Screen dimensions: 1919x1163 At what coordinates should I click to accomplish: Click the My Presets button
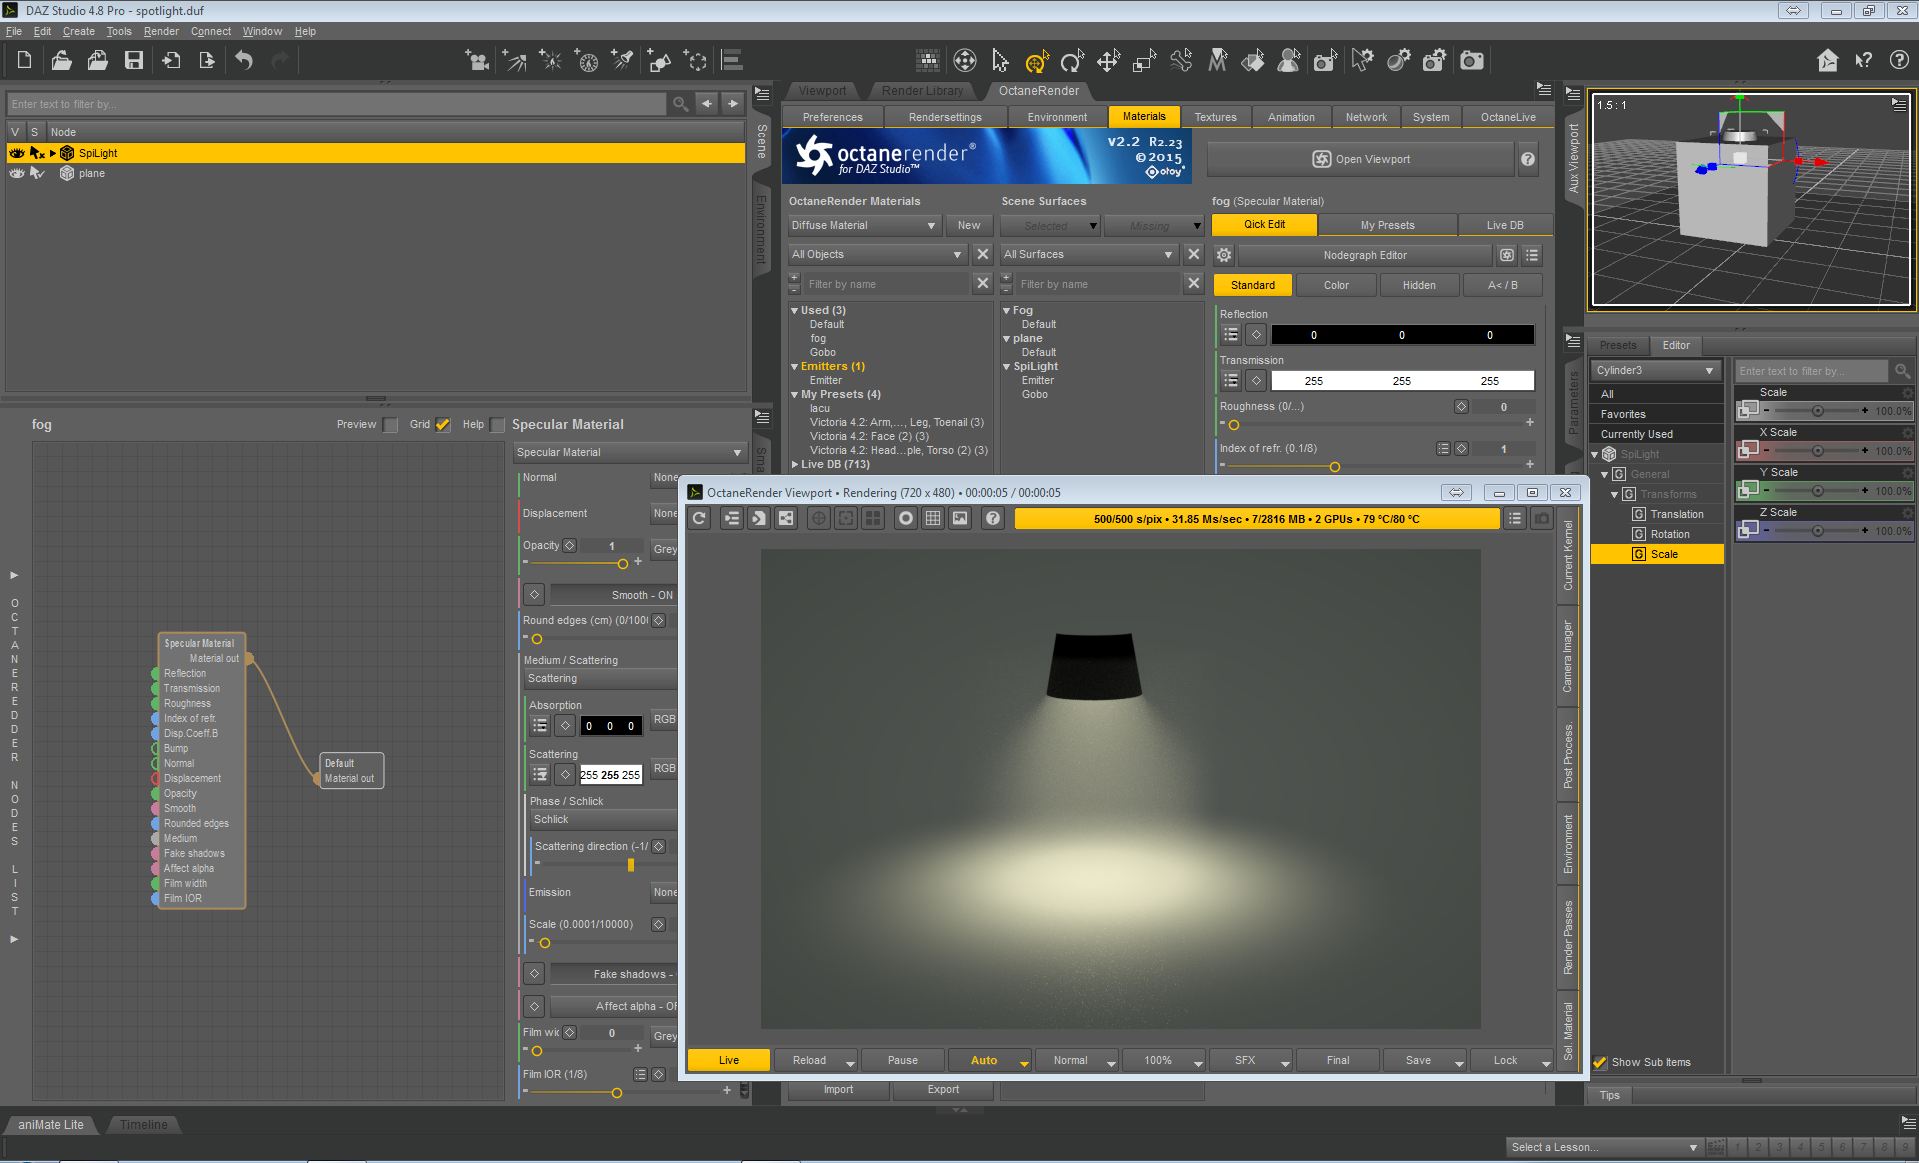(x=1387, y=226)
